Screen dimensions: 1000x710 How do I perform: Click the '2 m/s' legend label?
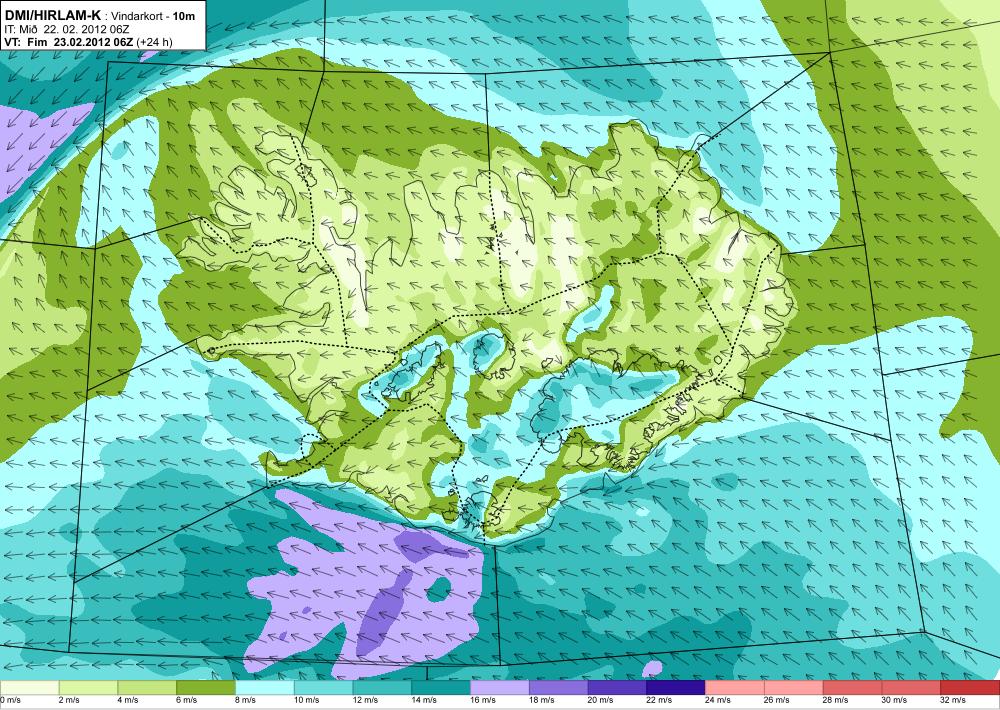70,700
